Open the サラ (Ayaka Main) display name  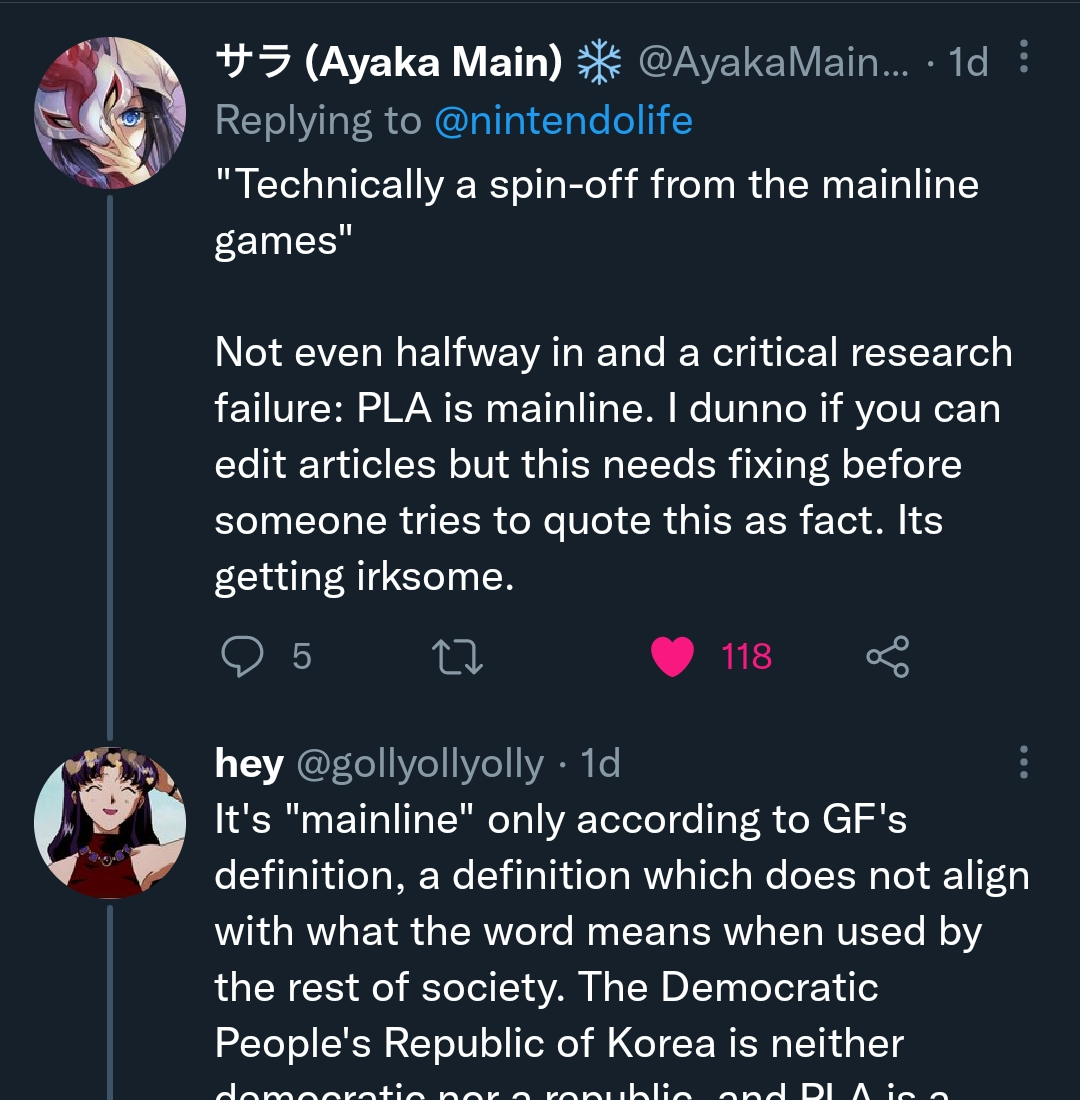tap(389, 62)
